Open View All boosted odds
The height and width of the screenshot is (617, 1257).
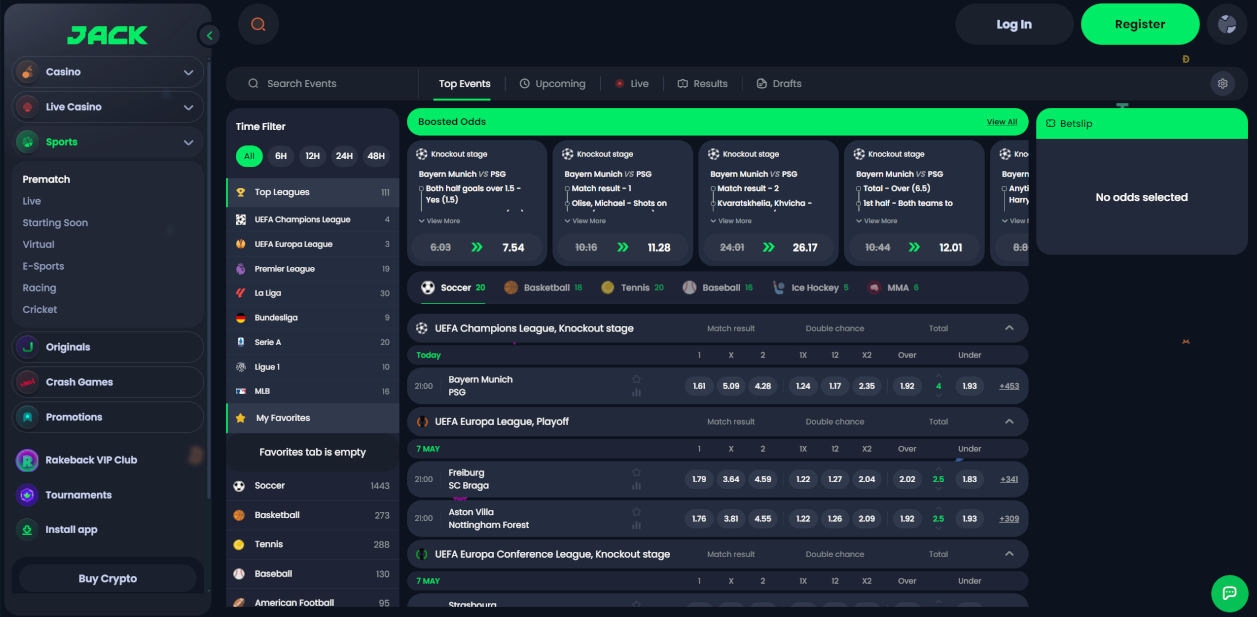click(1002, 122)
